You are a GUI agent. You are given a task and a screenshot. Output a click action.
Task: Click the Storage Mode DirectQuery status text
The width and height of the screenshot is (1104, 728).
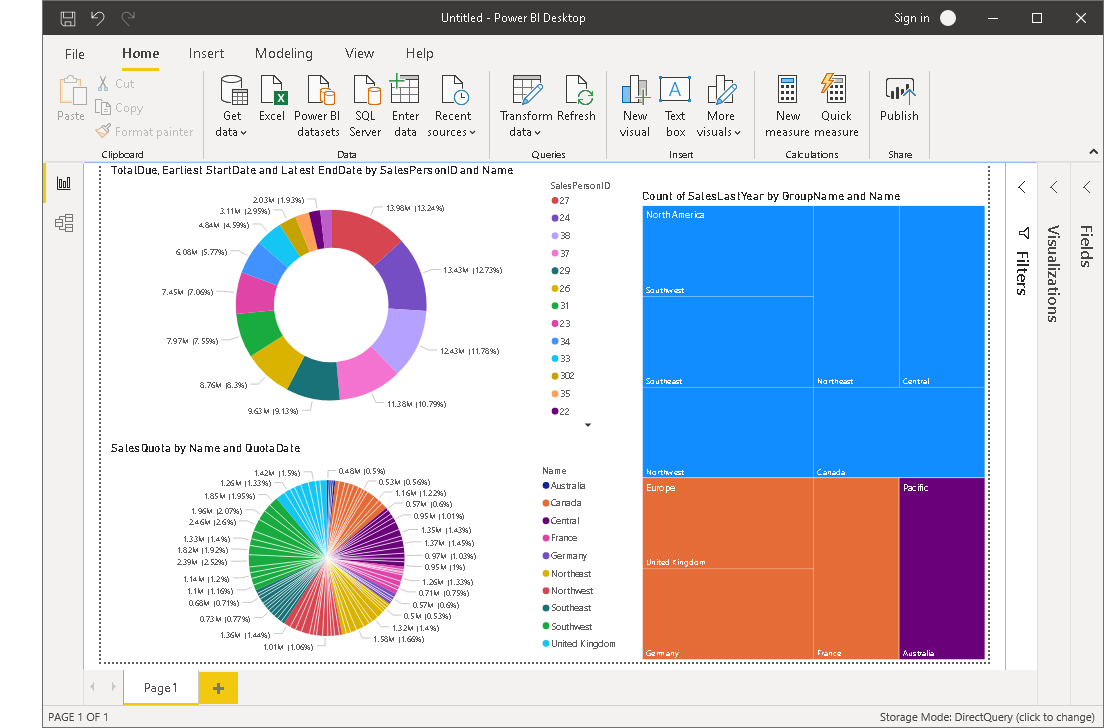coord(986,717)
